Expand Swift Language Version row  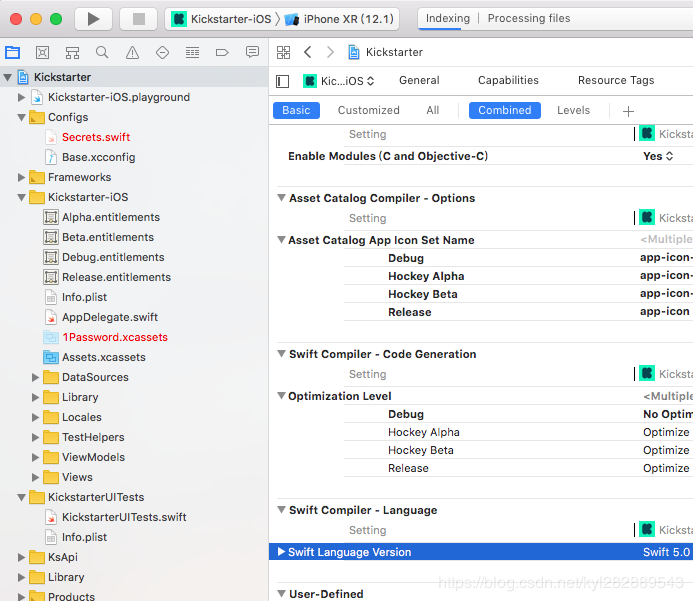point(281,552)
